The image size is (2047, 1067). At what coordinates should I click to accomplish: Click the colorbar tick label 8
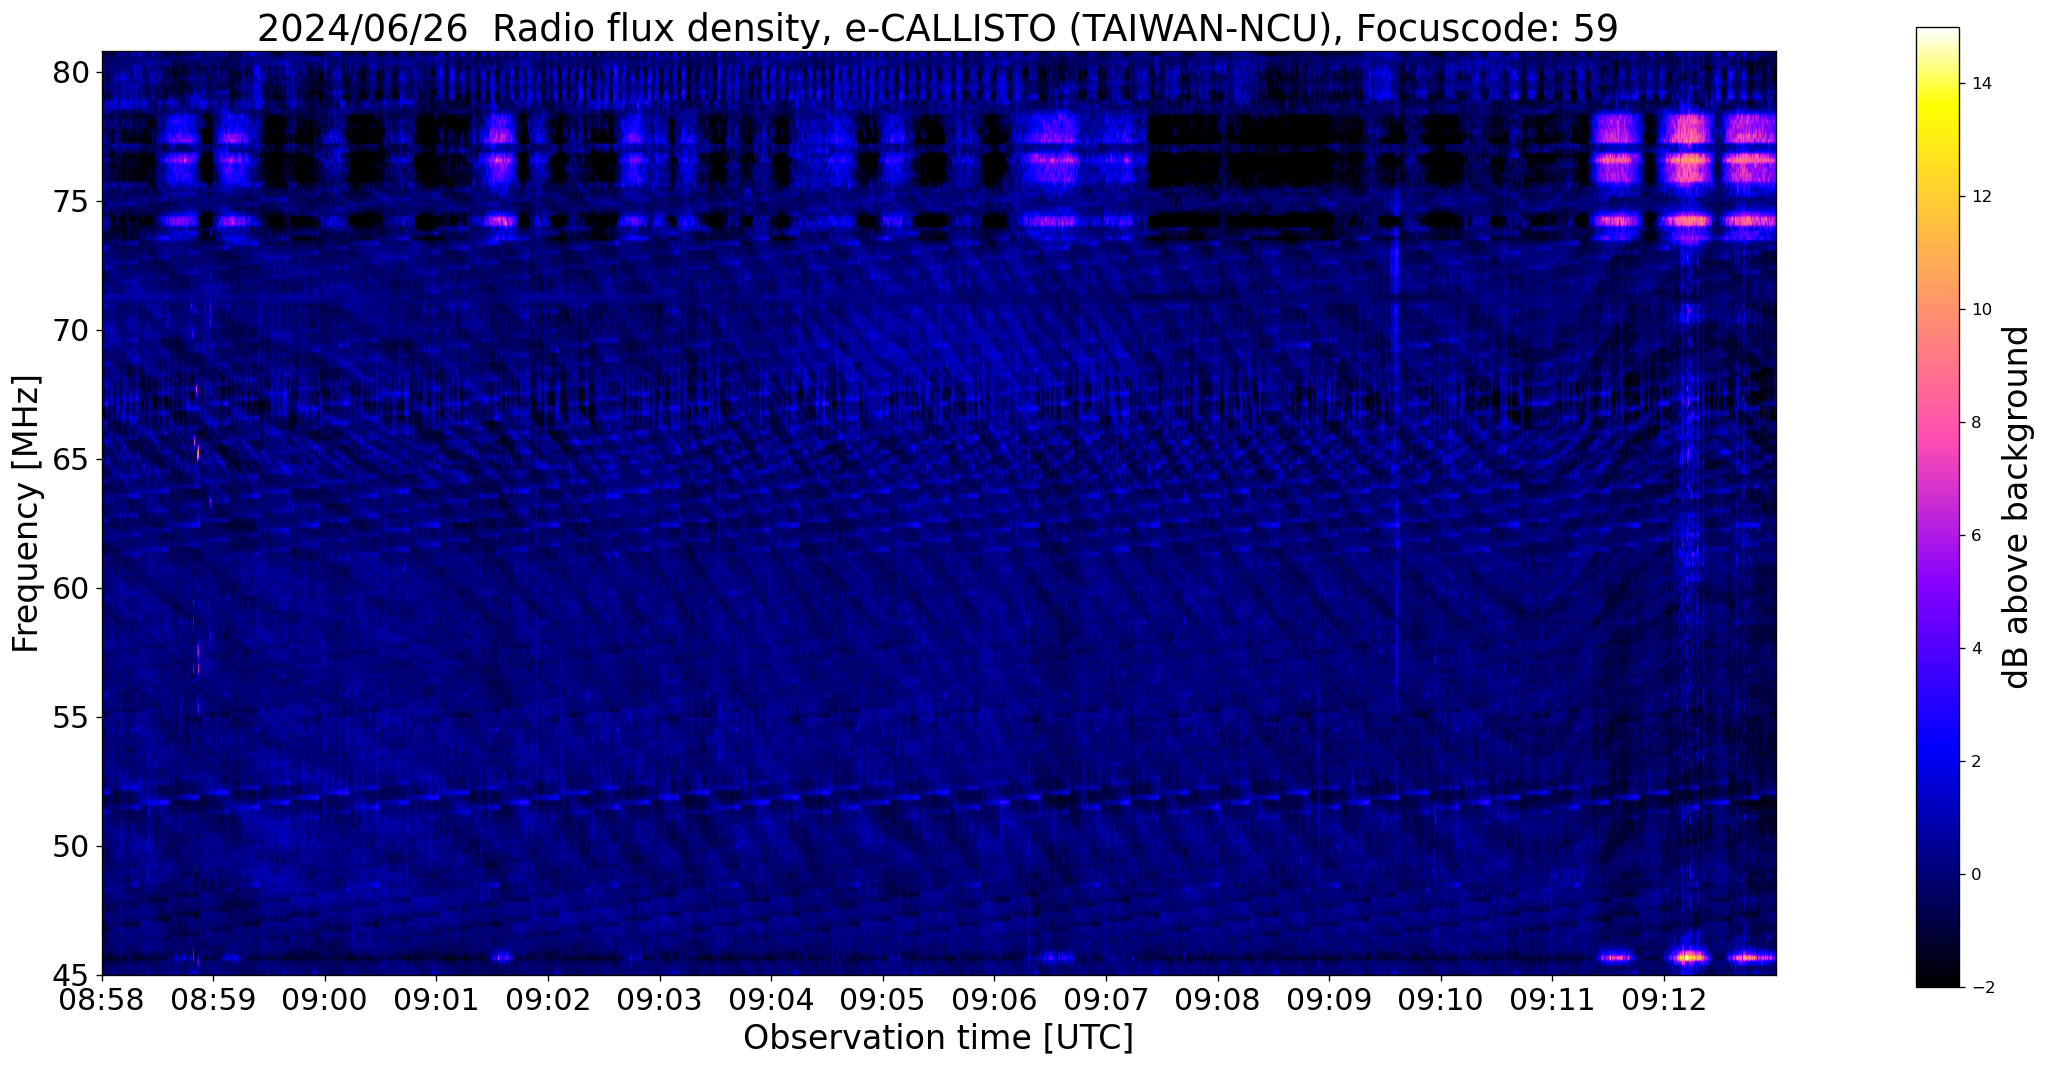(x=1974, y=422)
